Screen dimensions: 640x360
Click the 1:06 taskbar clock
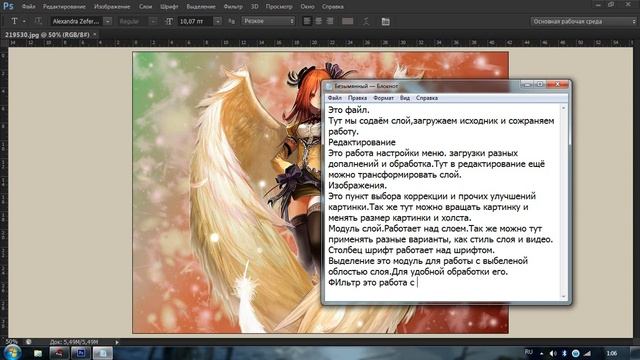(x=611, y=353)
